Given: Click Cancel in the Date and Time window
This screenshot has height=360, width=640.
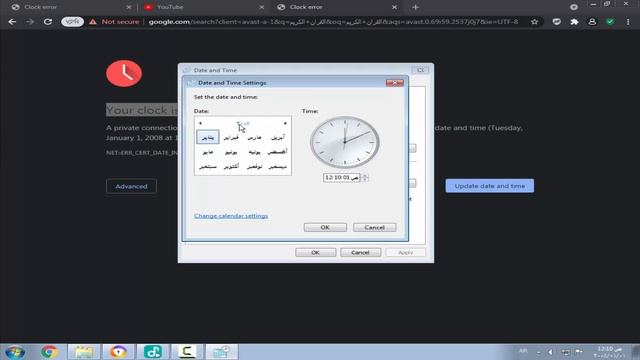Looking at the screenshot, I should pos(360,253).
